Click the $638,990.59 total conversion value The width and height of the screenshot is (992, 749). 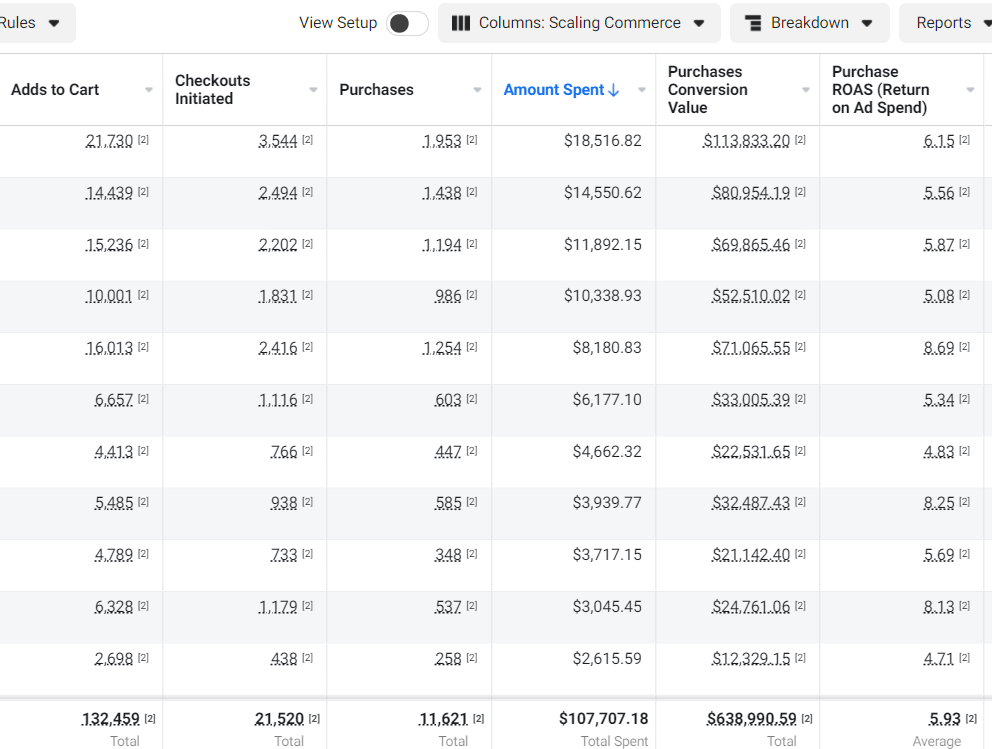pyautogui.click(x=752, y=719)
